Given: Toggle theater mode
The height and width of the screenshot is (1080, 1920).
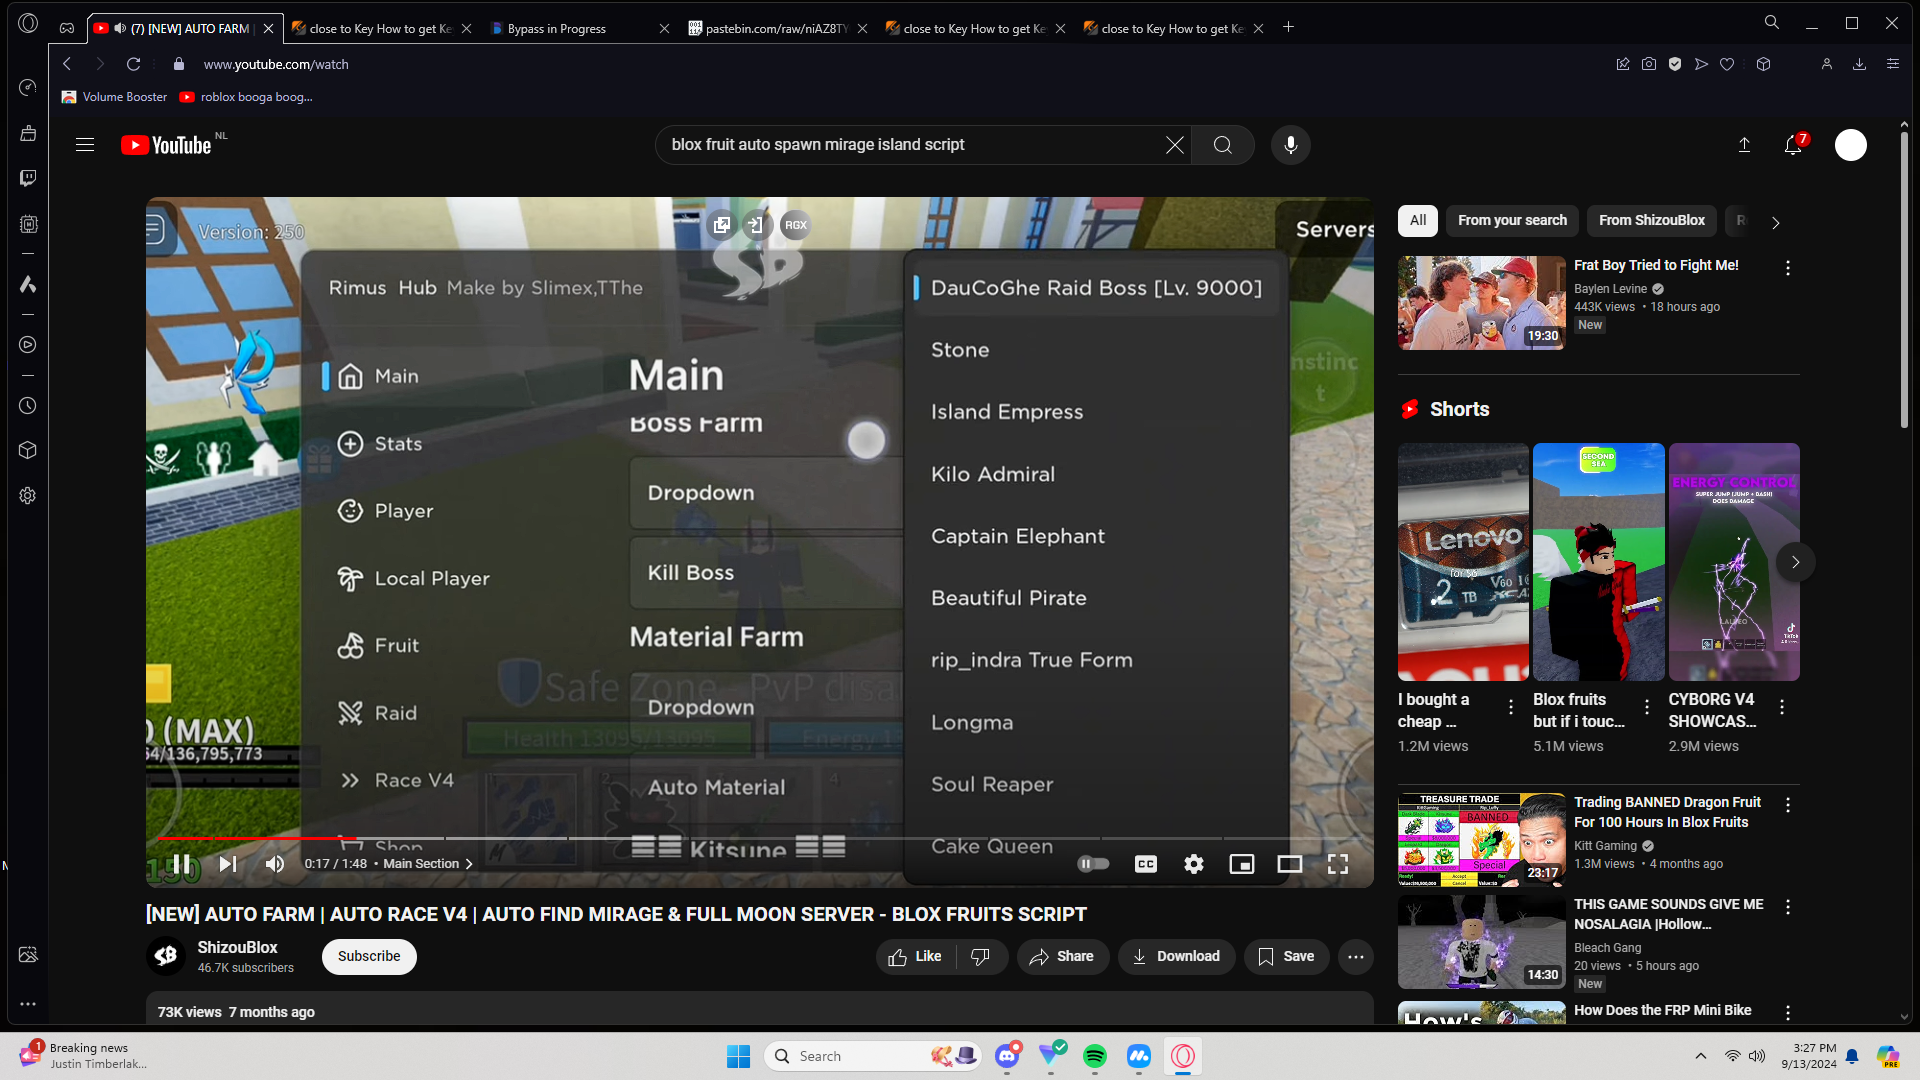Looking at the screenshot, I should pyautogui.click(x=1290, y=864).
